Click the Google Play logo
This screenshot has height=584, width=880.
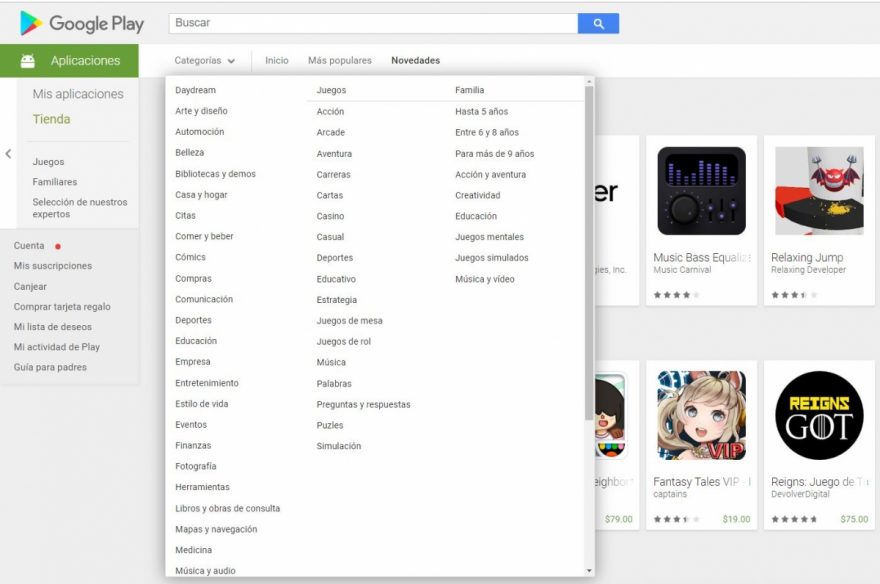[x=82, y=24]
